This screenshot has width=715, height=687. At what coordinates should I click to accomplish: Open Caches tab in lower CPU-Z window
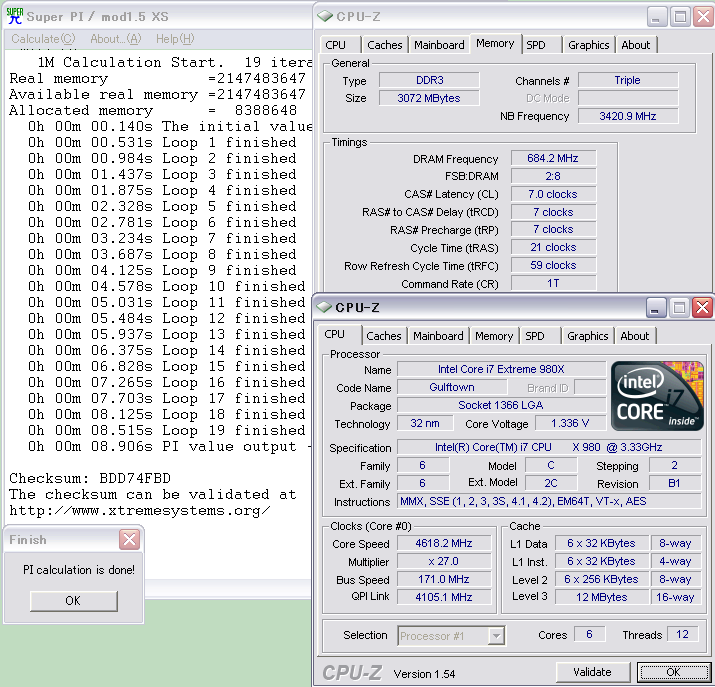384,336
